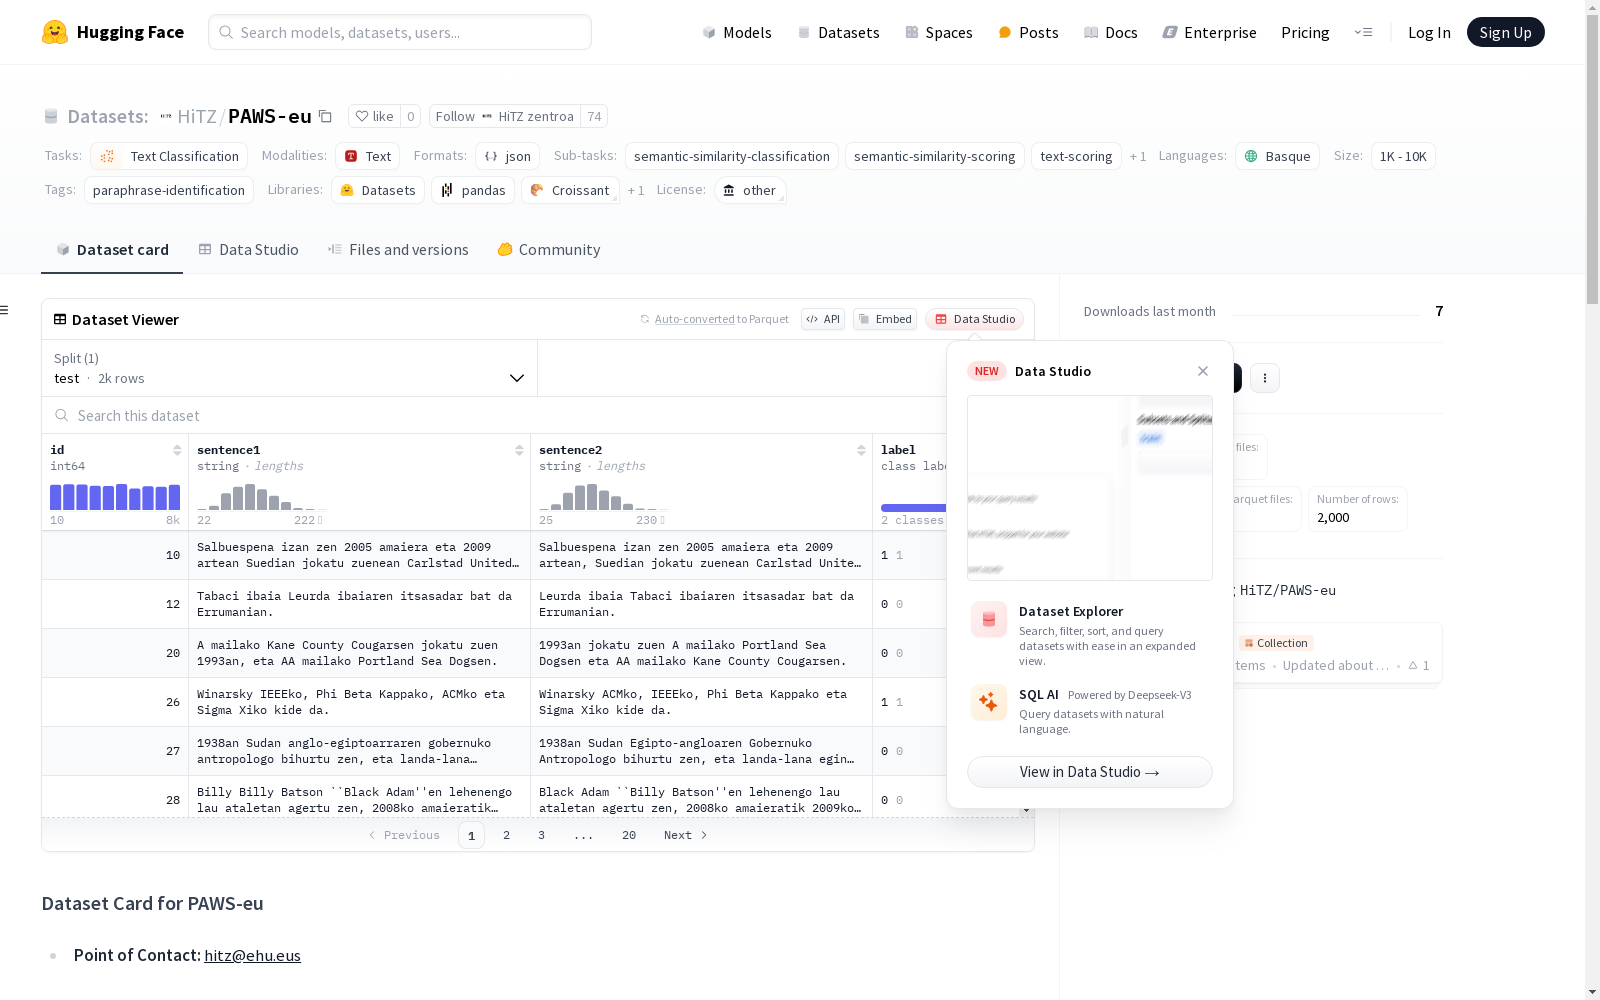
Task: Select the pandas library tag
Action: click(473, 190)
